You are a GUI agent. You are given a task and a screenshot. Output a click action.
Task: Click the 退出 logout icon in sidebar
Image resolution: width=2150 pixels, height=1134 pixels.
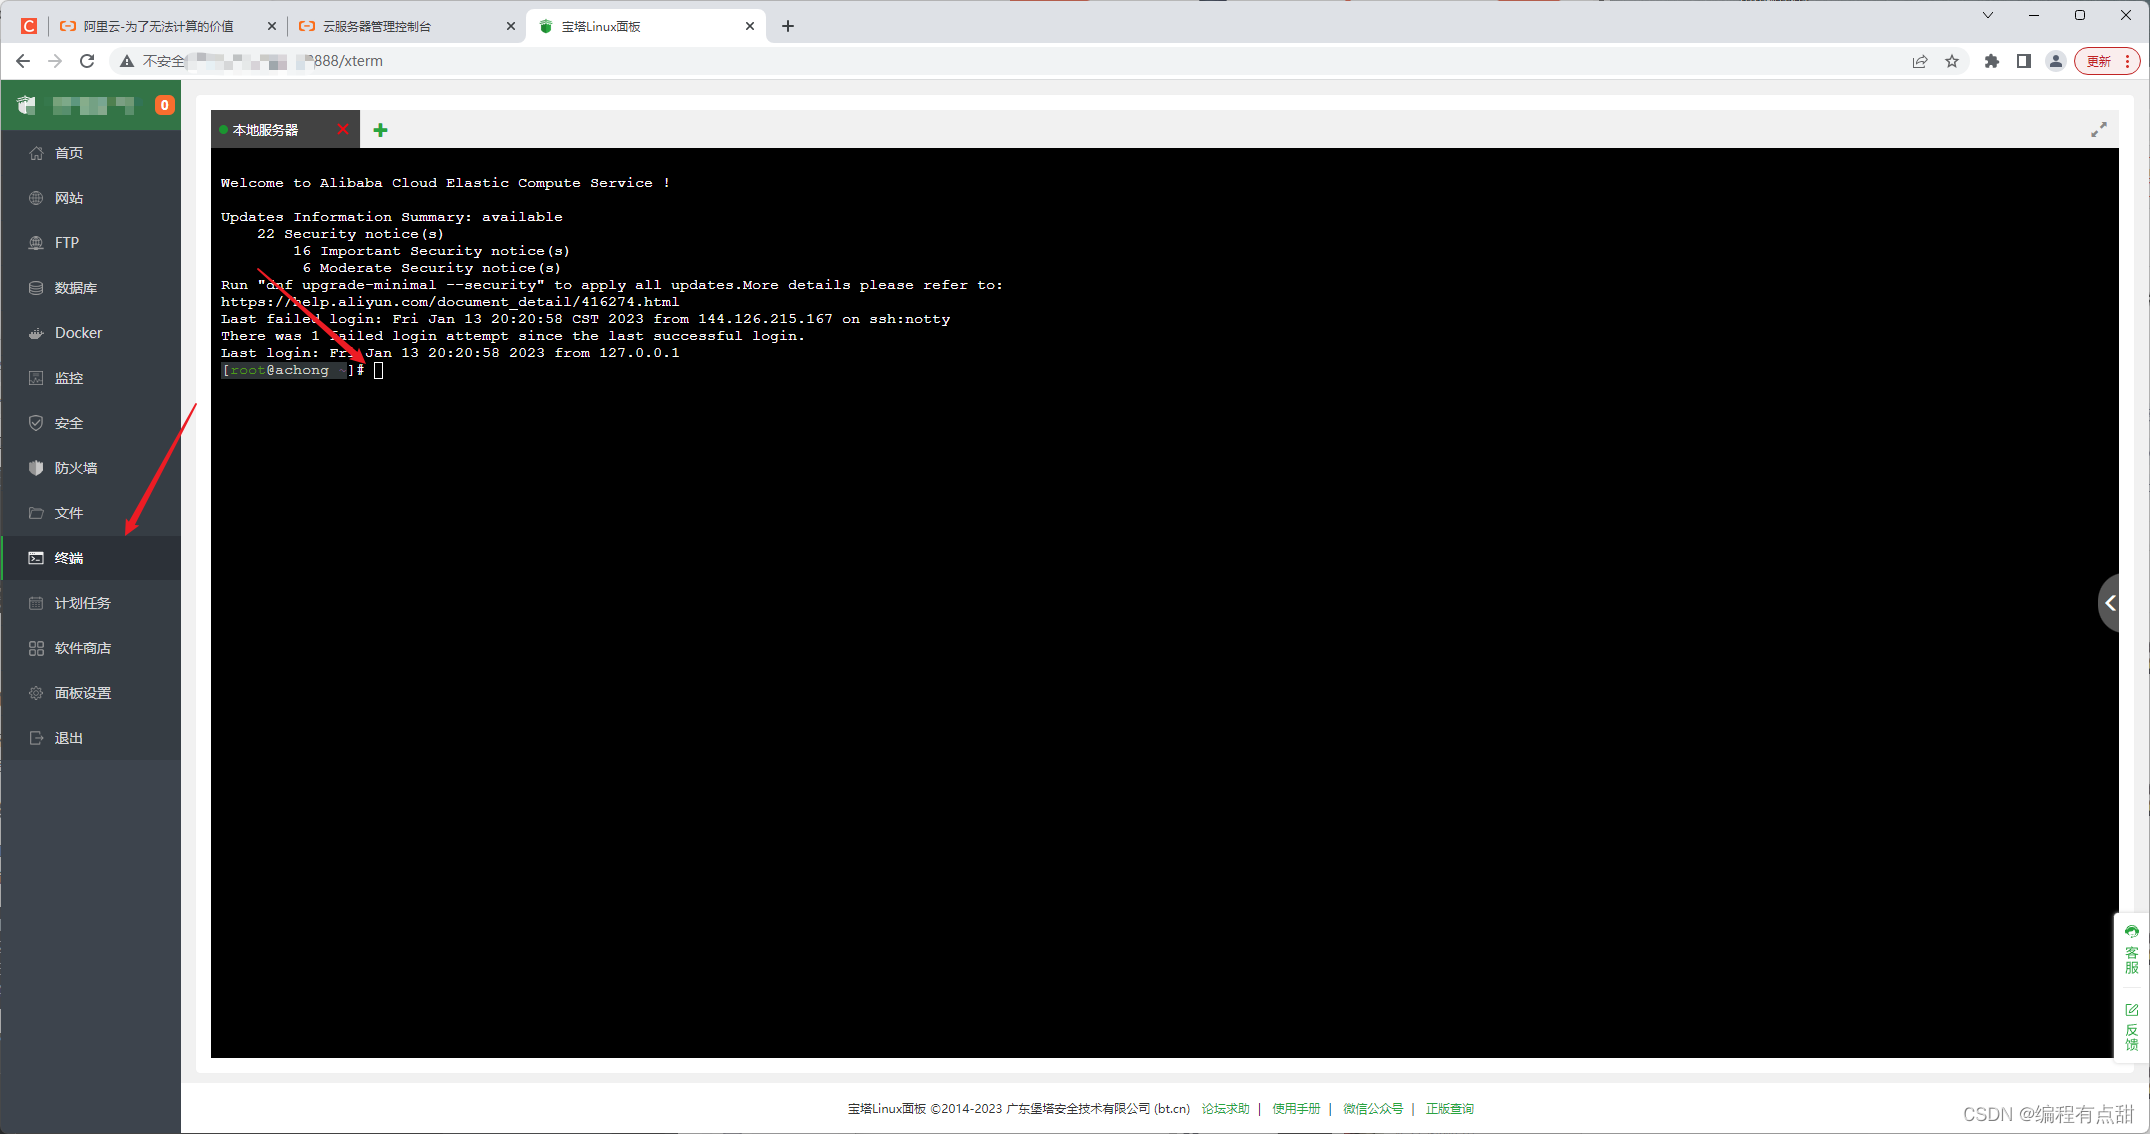(x=36, y=738)
